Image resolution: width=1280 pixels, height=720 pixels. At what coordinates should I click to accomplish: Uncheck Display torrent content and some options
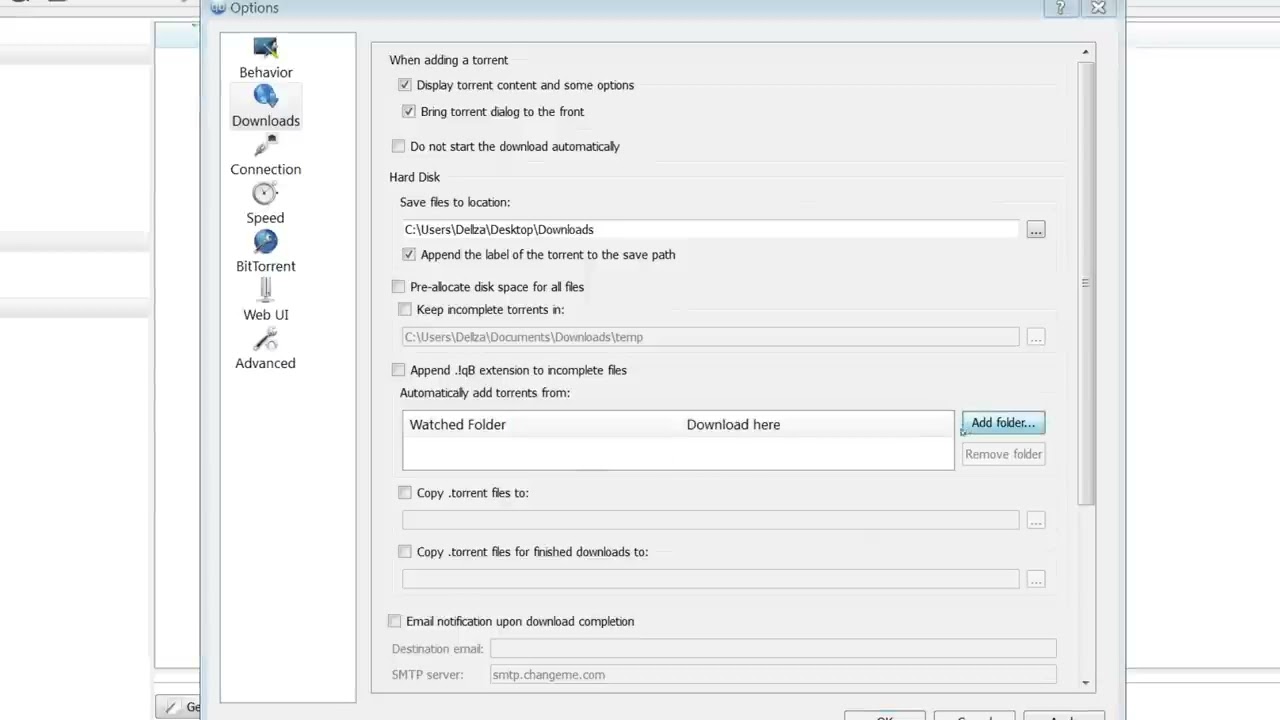405,86
